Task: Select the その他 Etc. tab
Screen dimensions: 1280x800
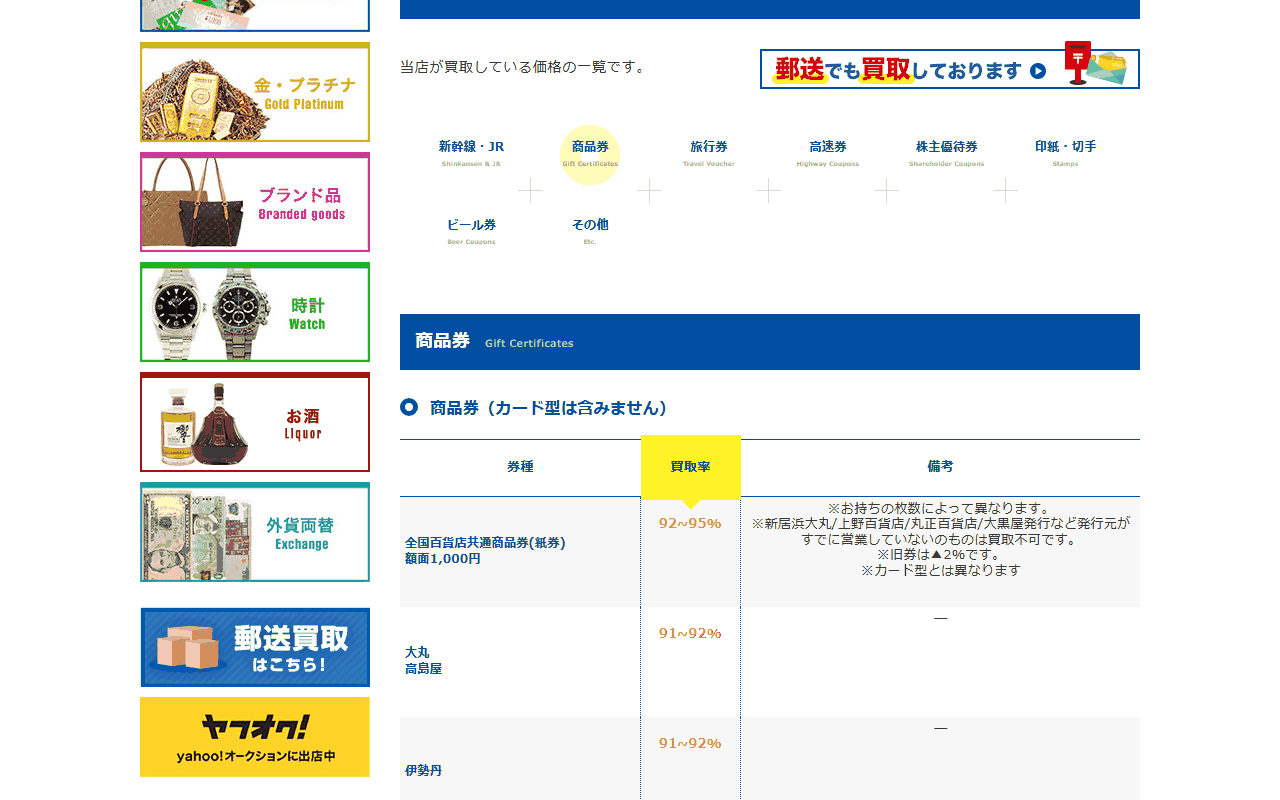Action: (x=590, y=232)
